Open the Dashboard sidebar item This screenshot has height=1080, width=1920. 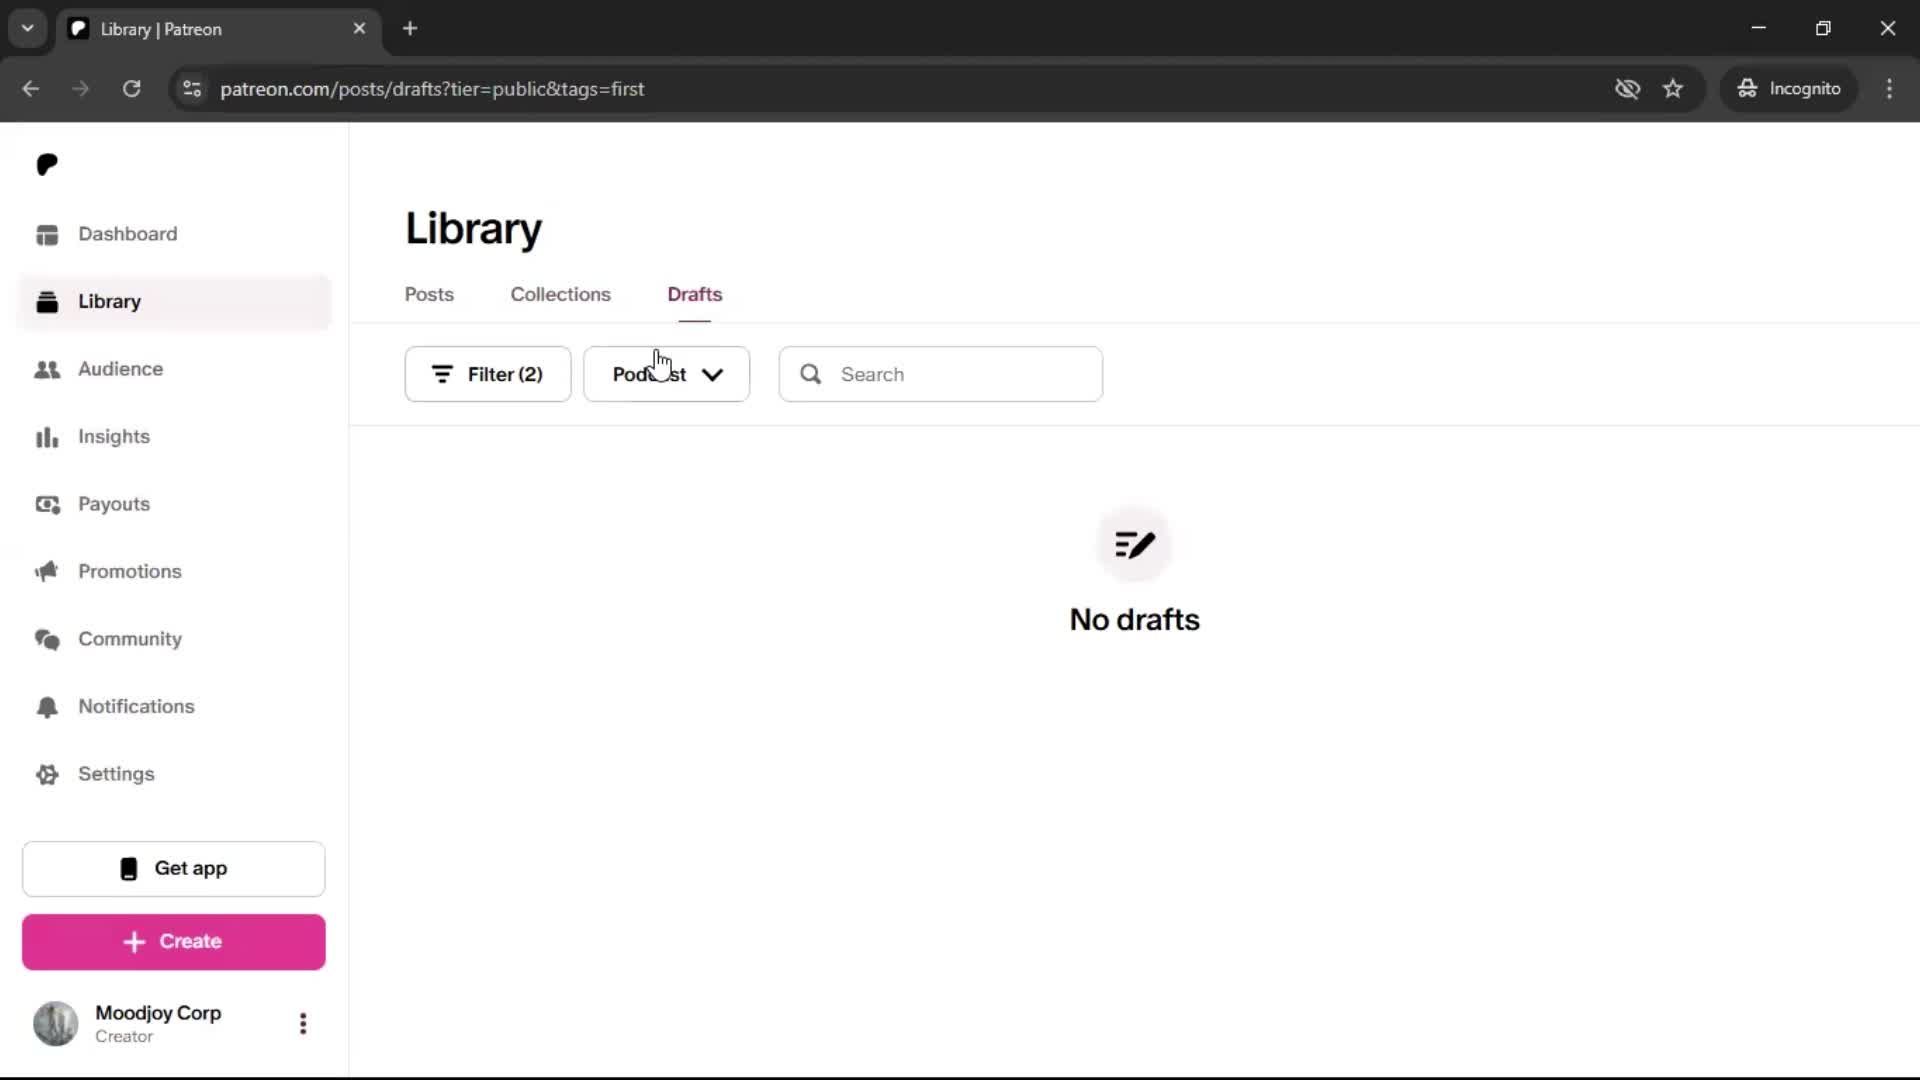pyautogui.click(x=173, y=234)
